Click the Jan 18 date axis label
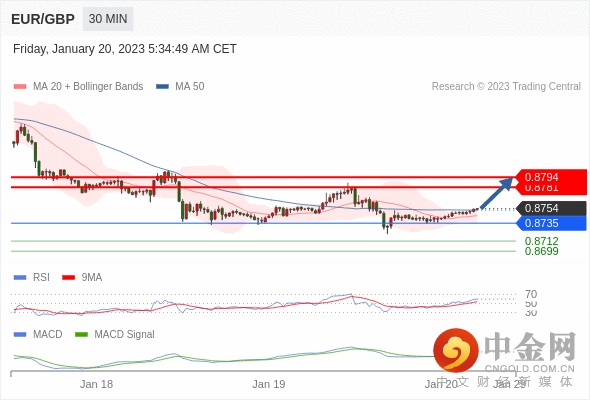This screenshot has height=400, width=590. 96,384
